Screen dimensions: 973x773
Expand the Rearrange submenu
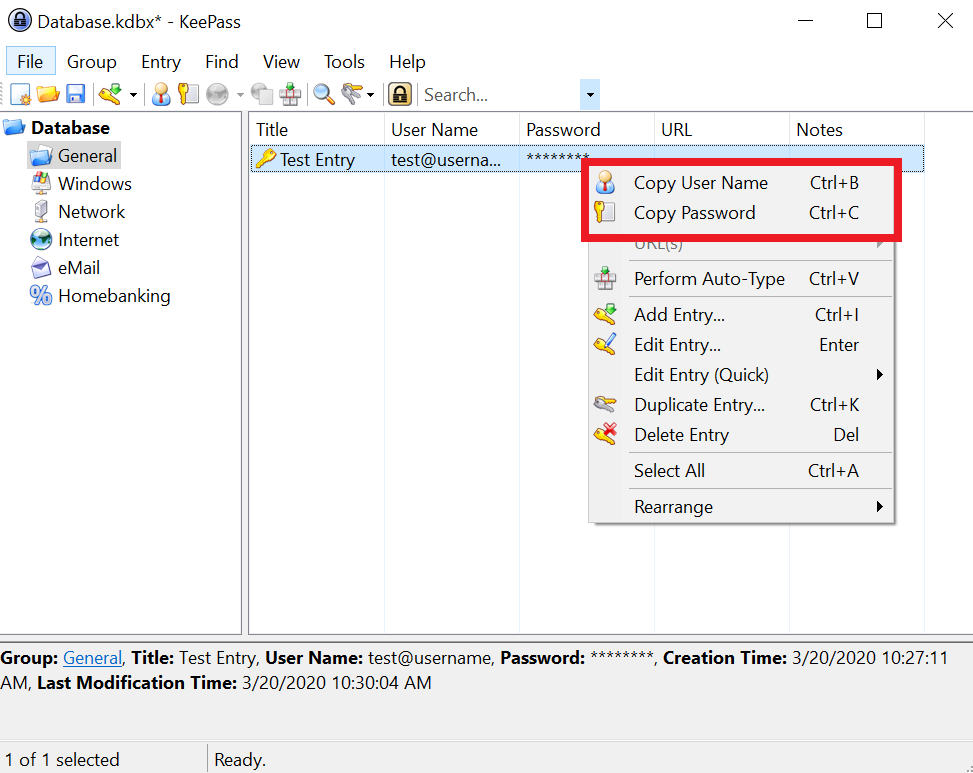[x=879, y=507]
